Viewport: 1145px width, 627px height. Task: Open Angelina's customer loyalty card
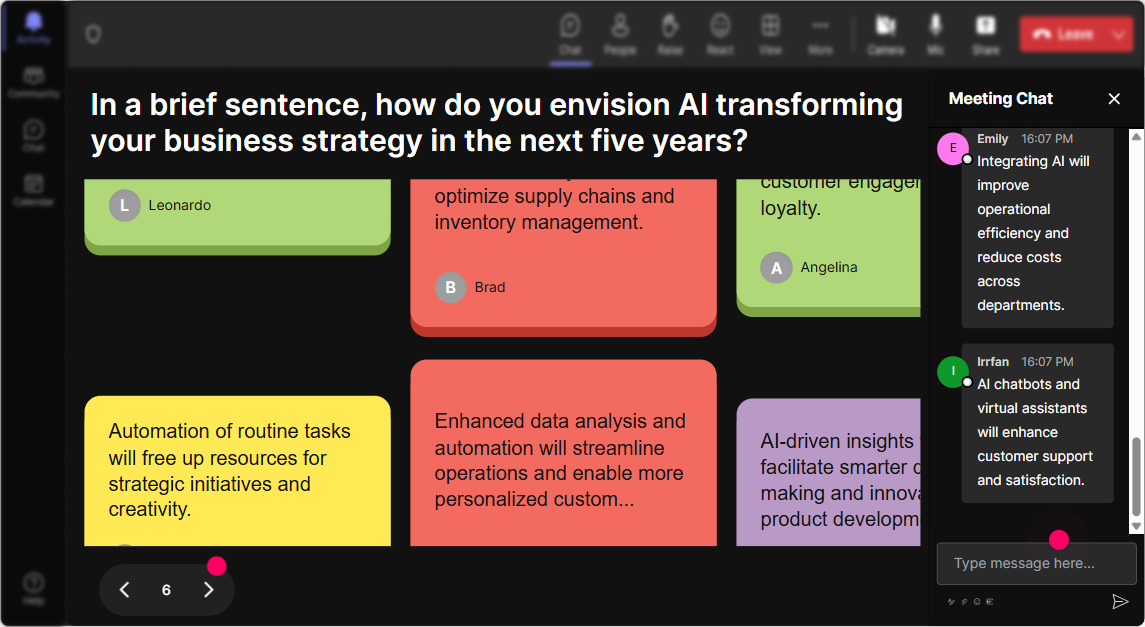828,247
